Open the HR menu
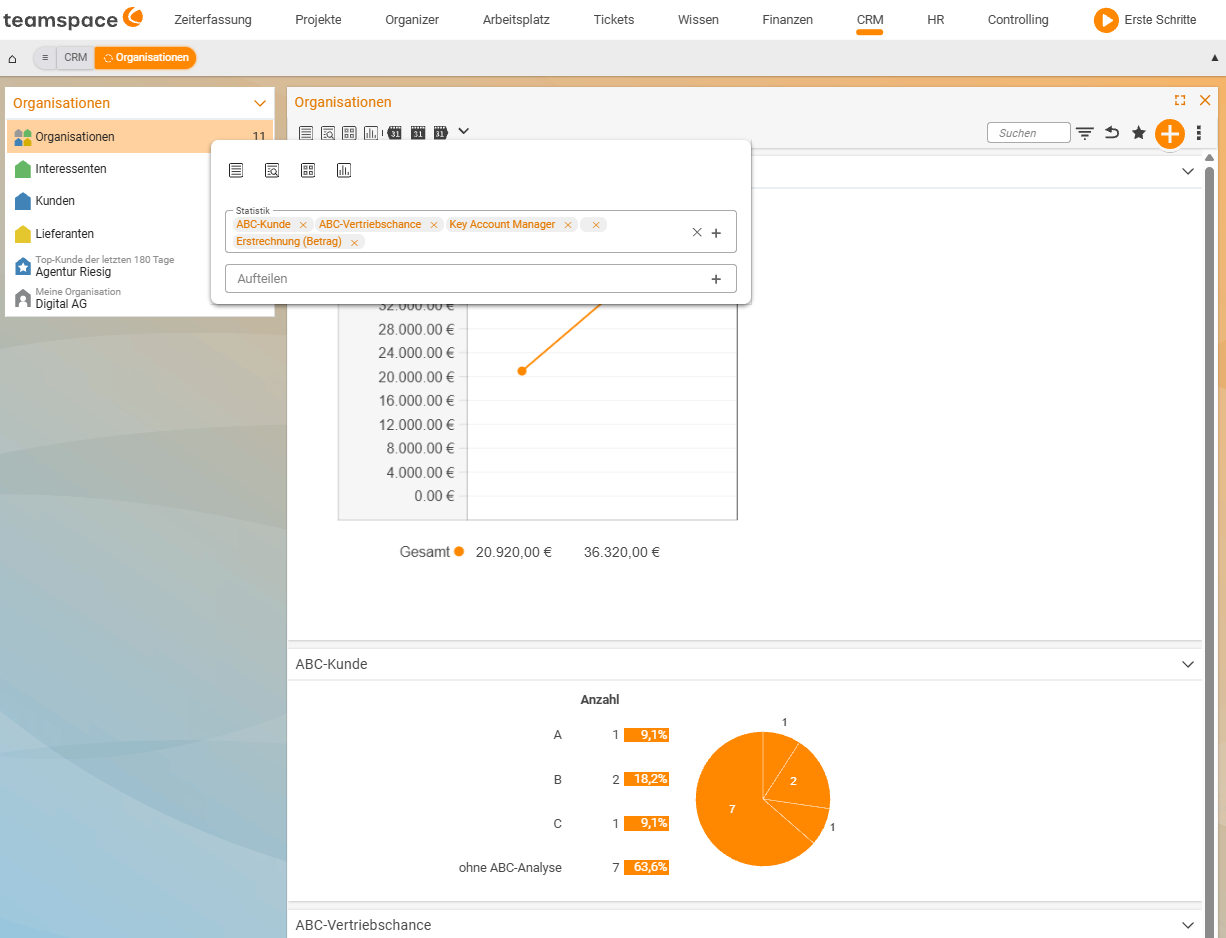 pos(936,20)
